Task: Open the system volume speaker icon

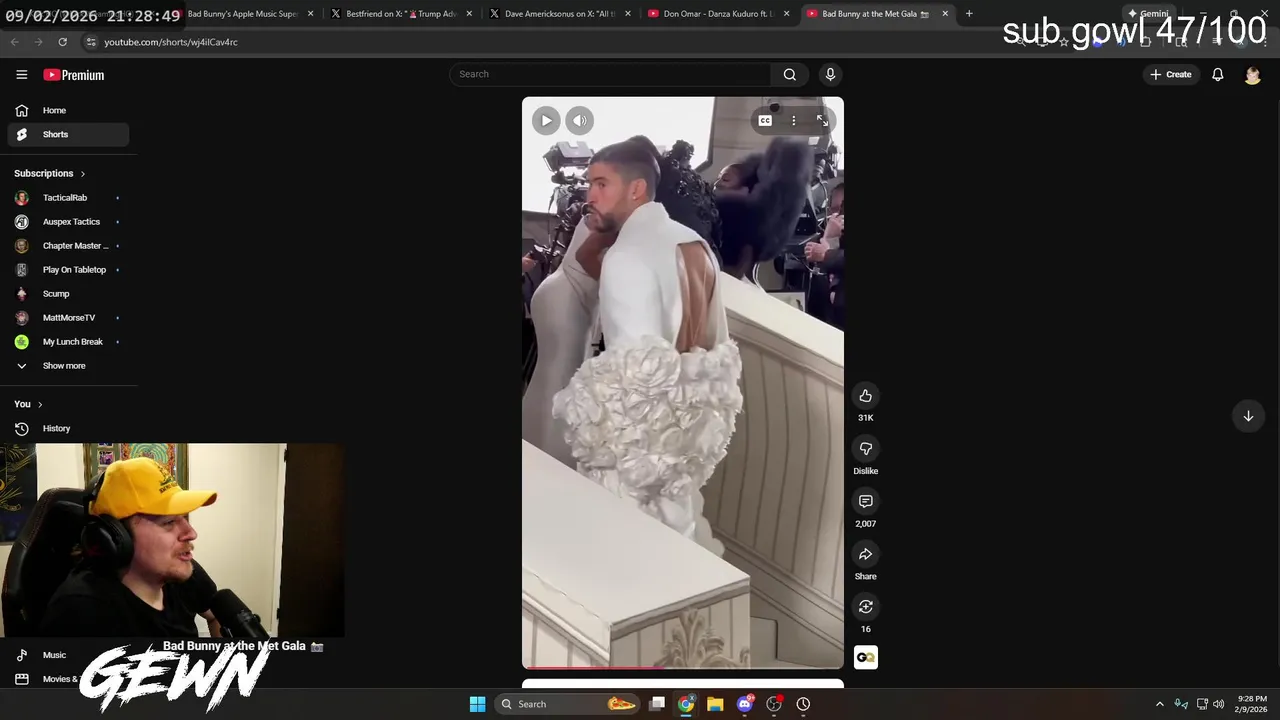Action: click(1218, 704)
